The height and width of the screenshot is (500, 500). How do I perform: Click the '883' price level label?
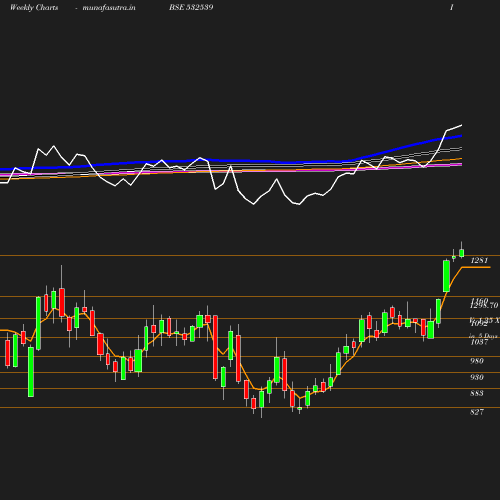[477, 393]
